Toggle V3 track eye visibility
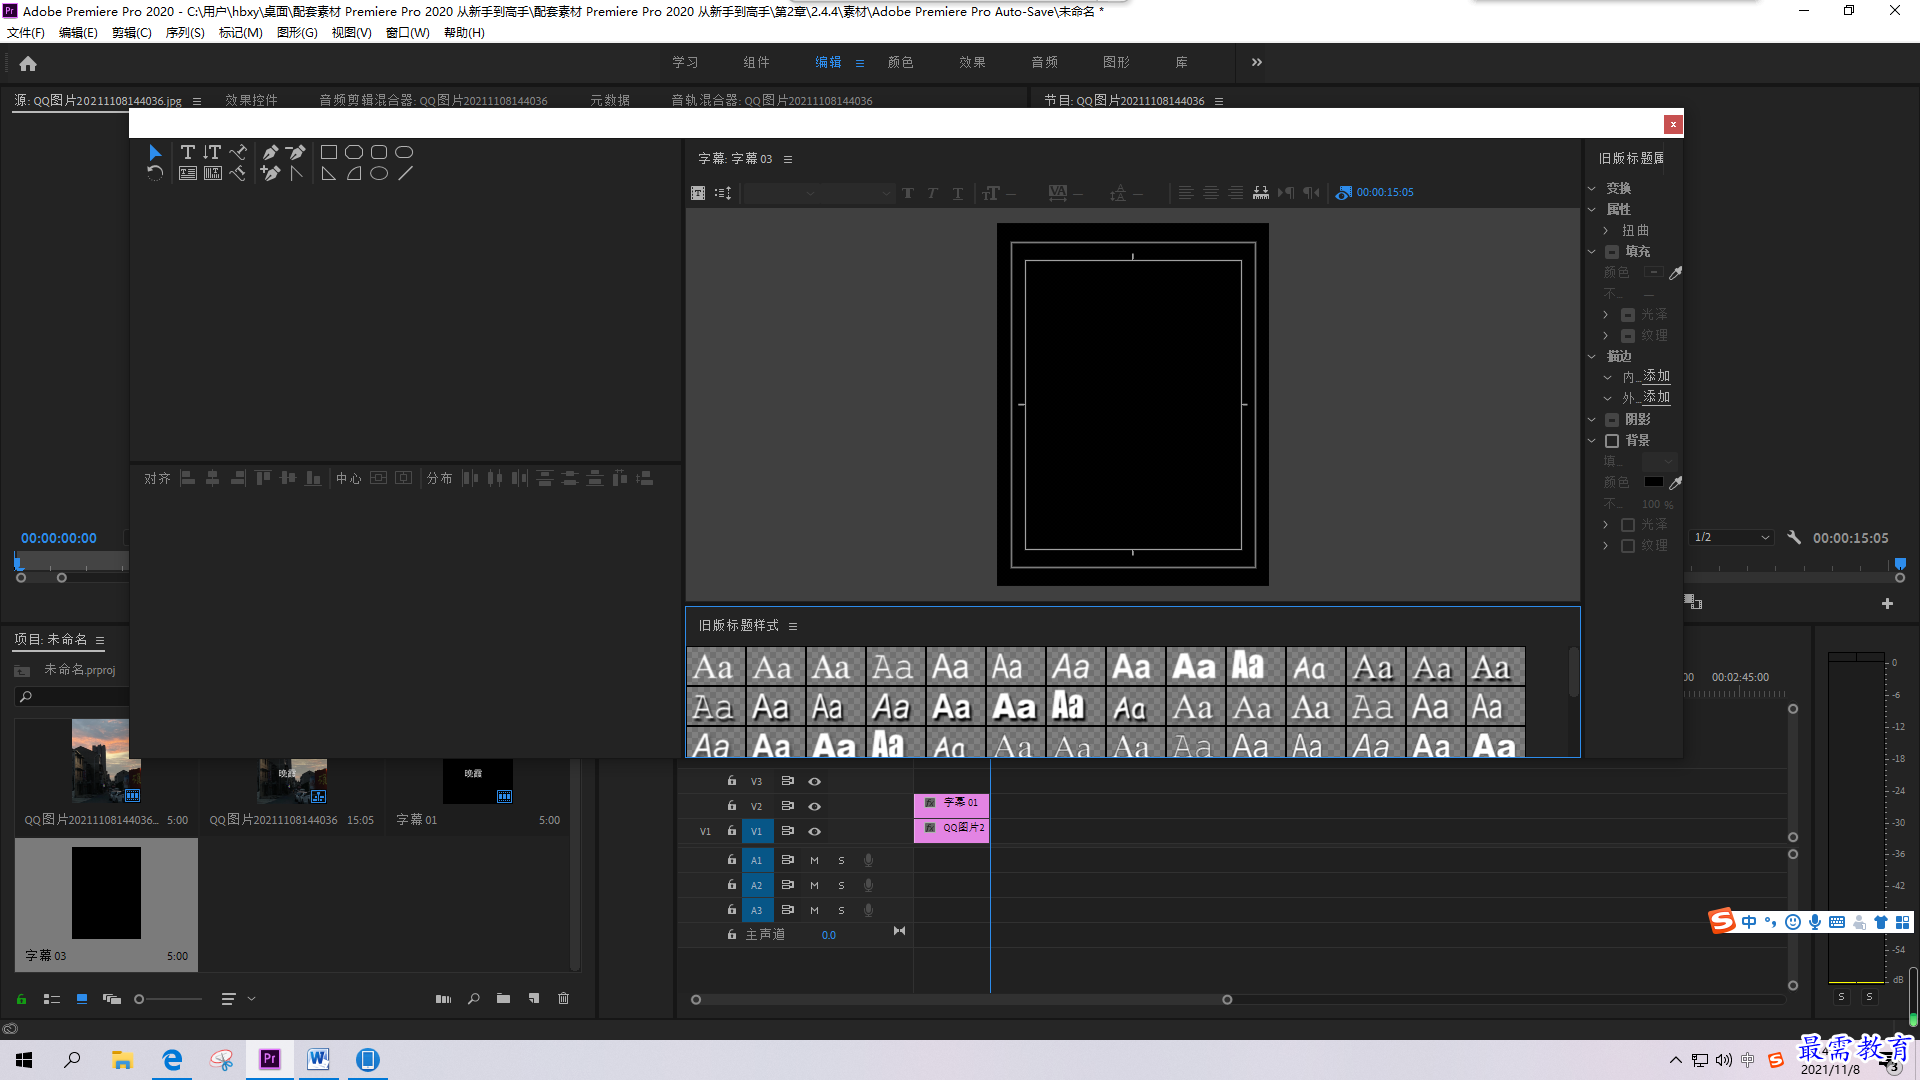The image size is (1920, 1080). 815,781
